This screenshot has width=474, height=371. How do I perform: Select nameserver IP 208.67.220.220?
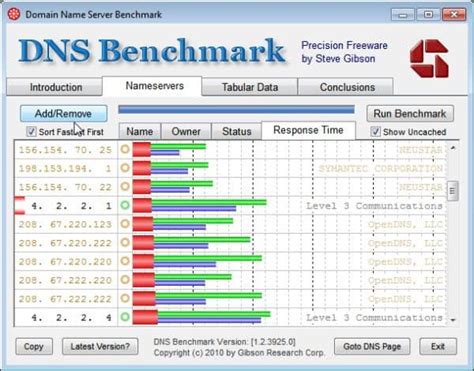click(65, 261)
